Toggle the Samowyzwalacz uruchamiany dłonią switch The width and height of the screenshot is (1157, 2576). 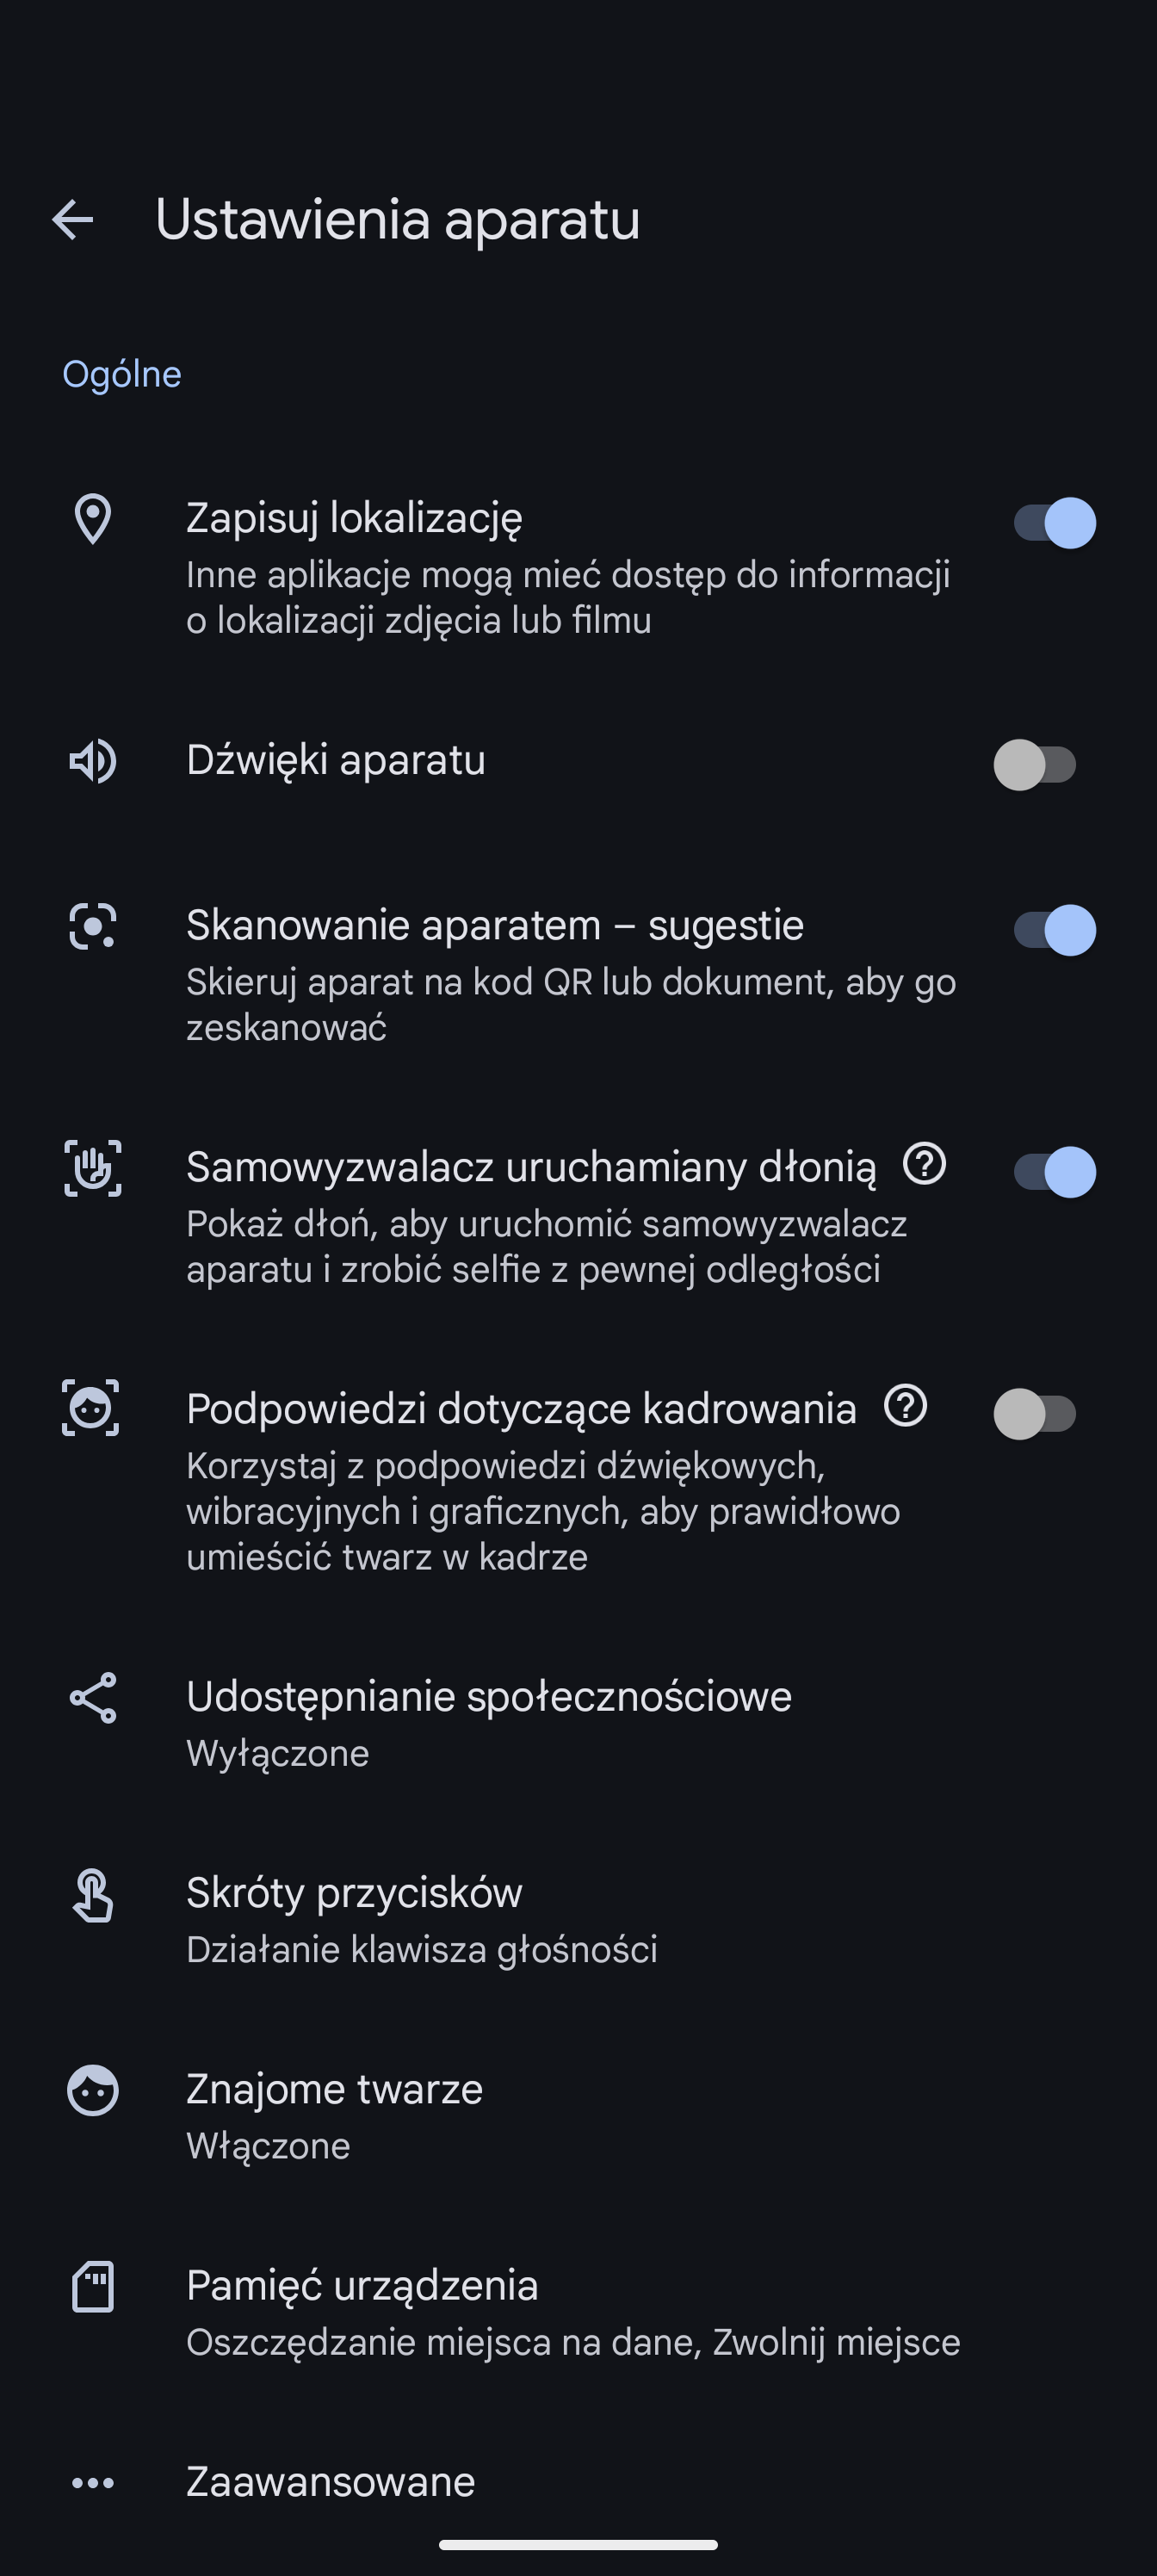[1054, 1172]
